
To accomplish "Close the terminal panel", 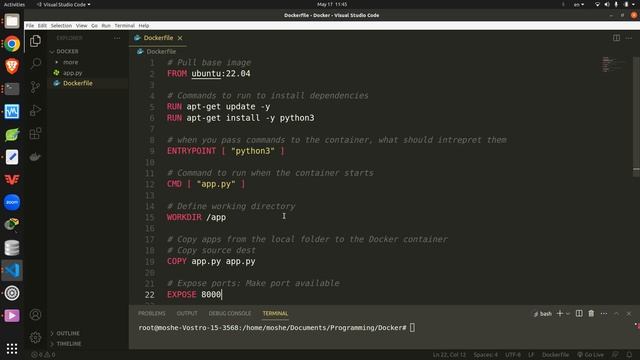I will pyautogui.click(x=629, y=313).
